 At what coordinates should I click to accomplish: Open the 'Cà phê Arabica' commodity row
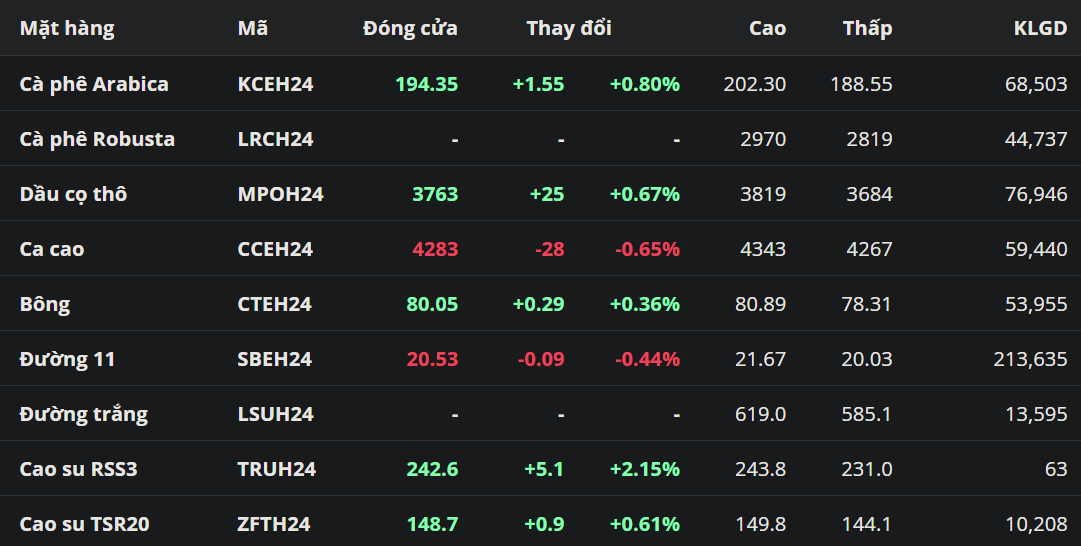(94, 84)
